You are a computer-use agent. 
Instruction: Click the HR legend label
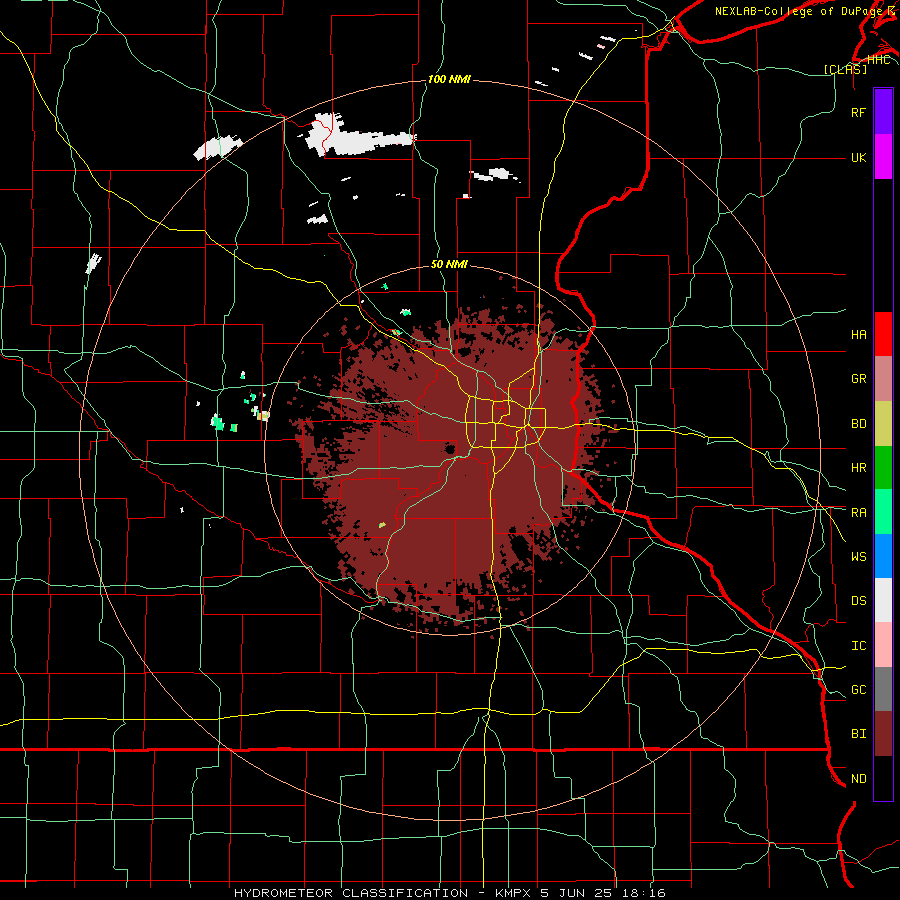pos(858,468)
